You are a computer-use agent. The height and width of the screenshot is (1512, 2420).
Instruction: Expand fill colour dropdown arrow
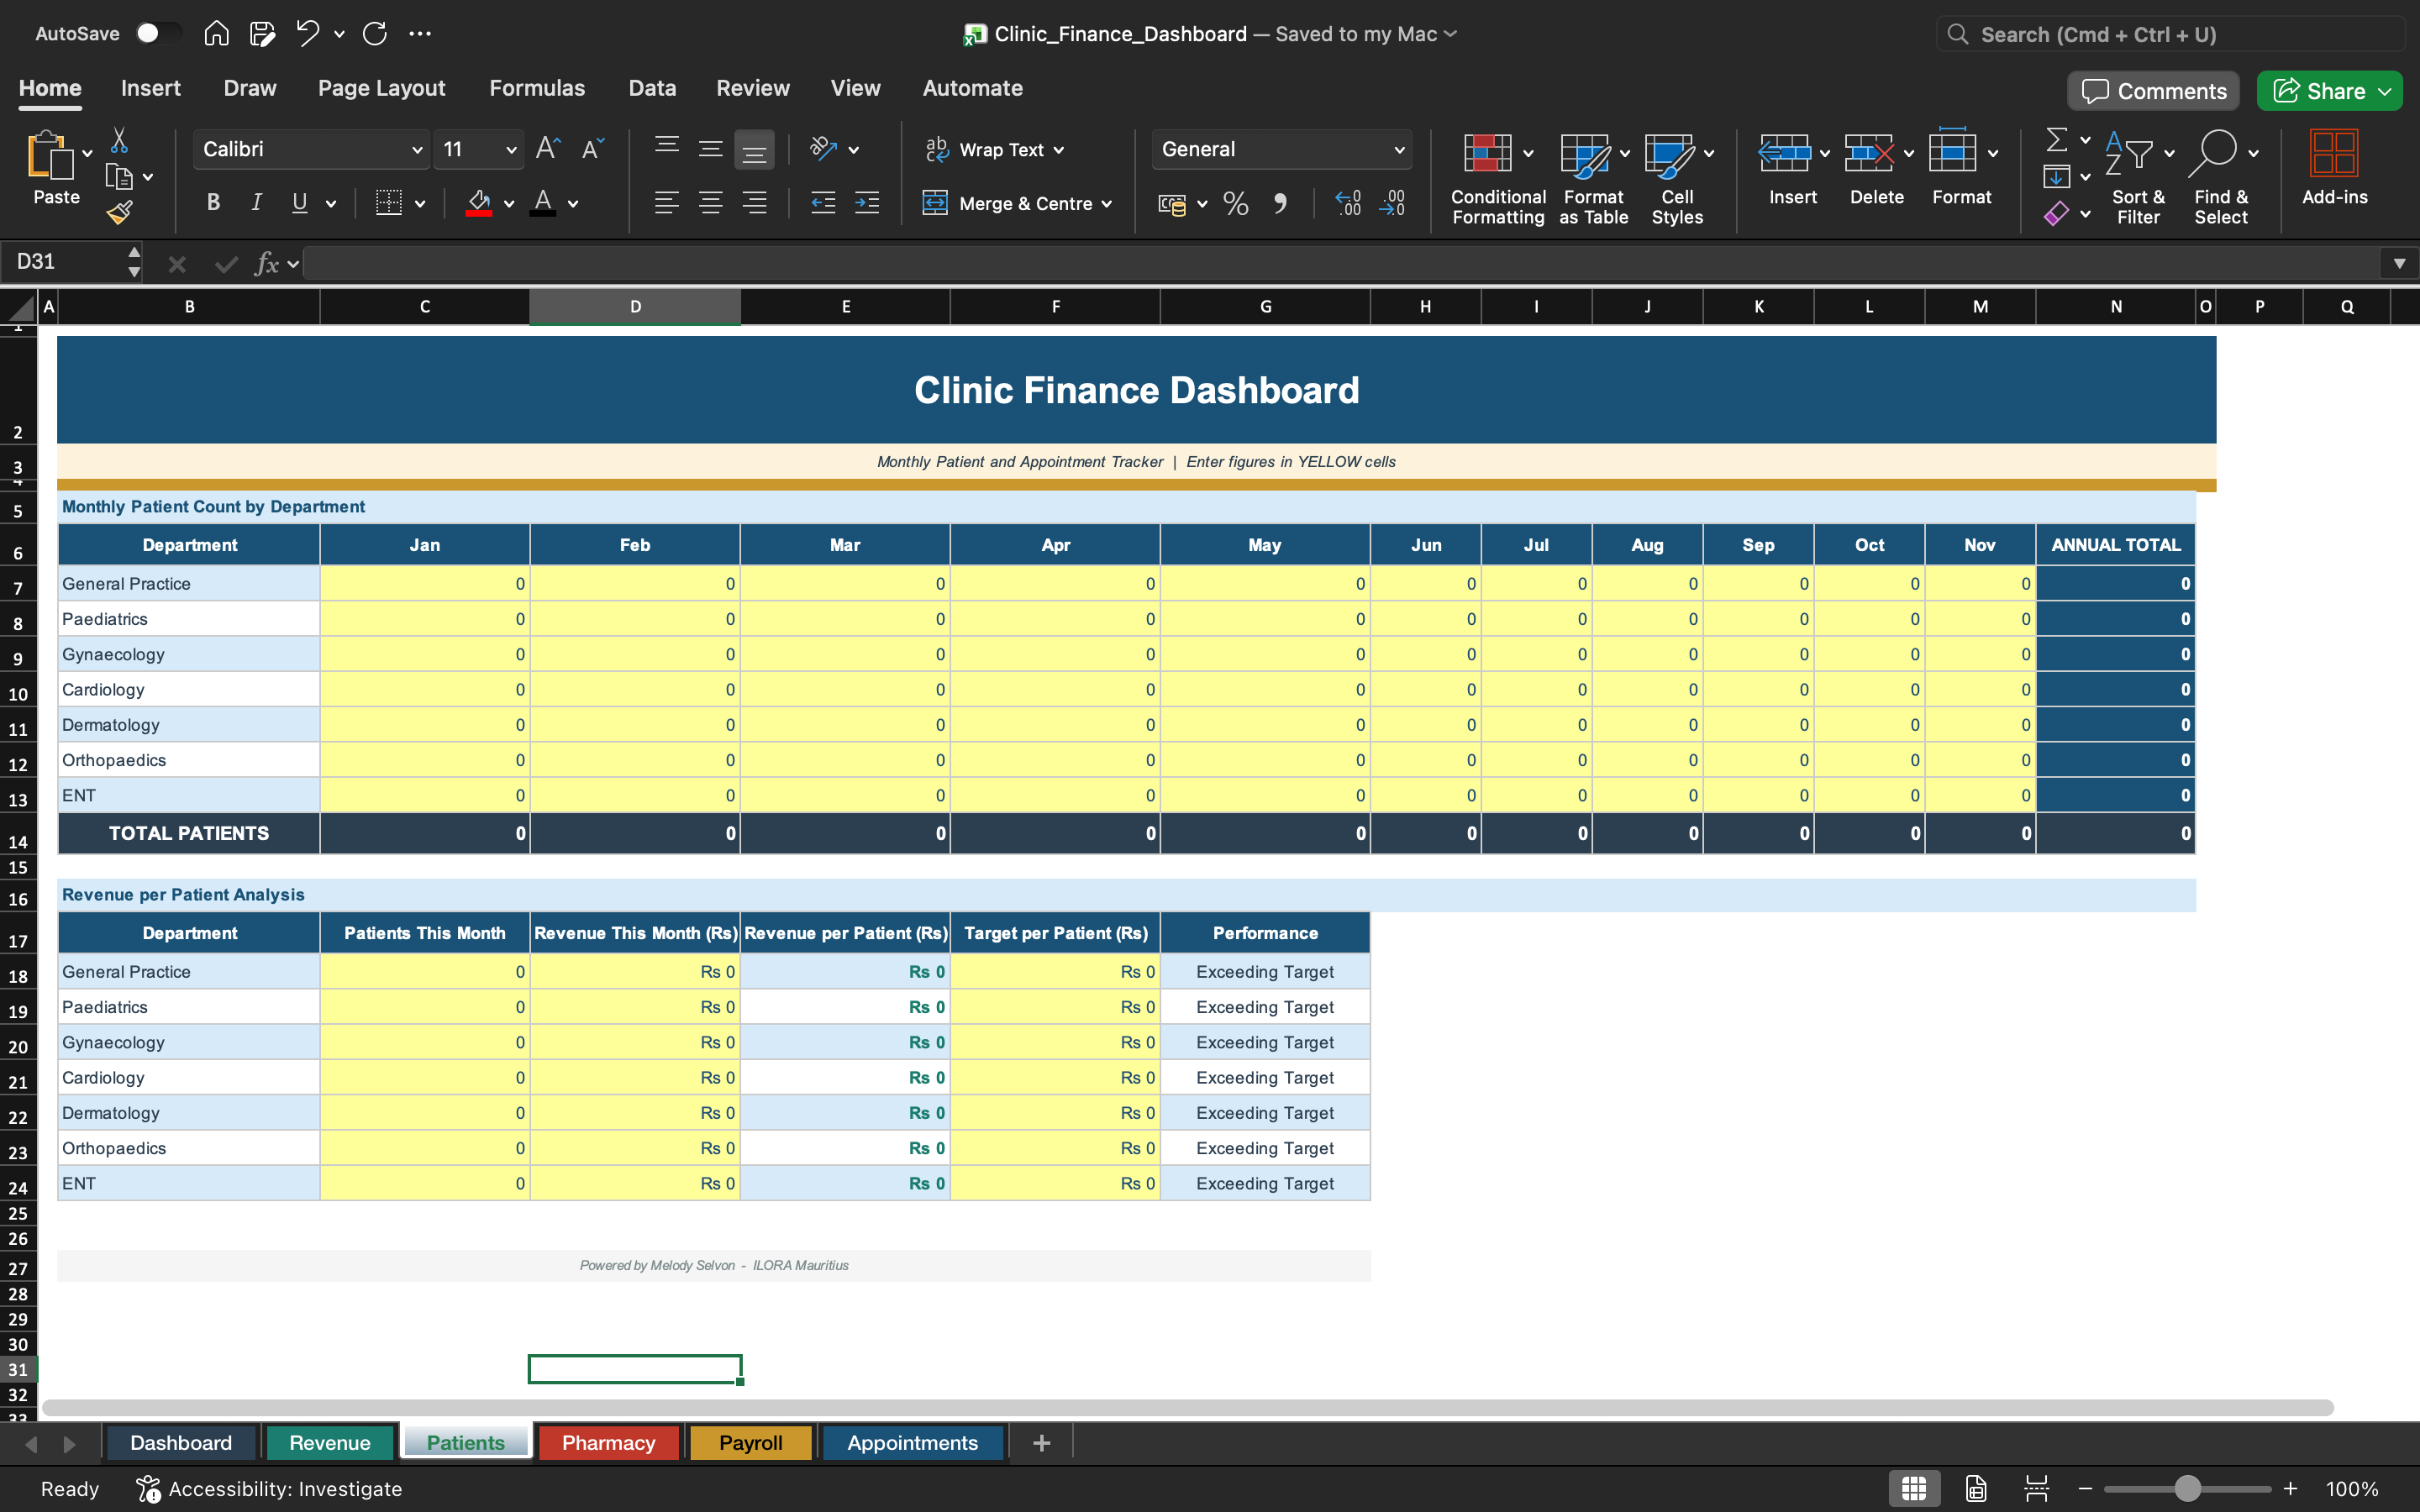tap(509, 204)
